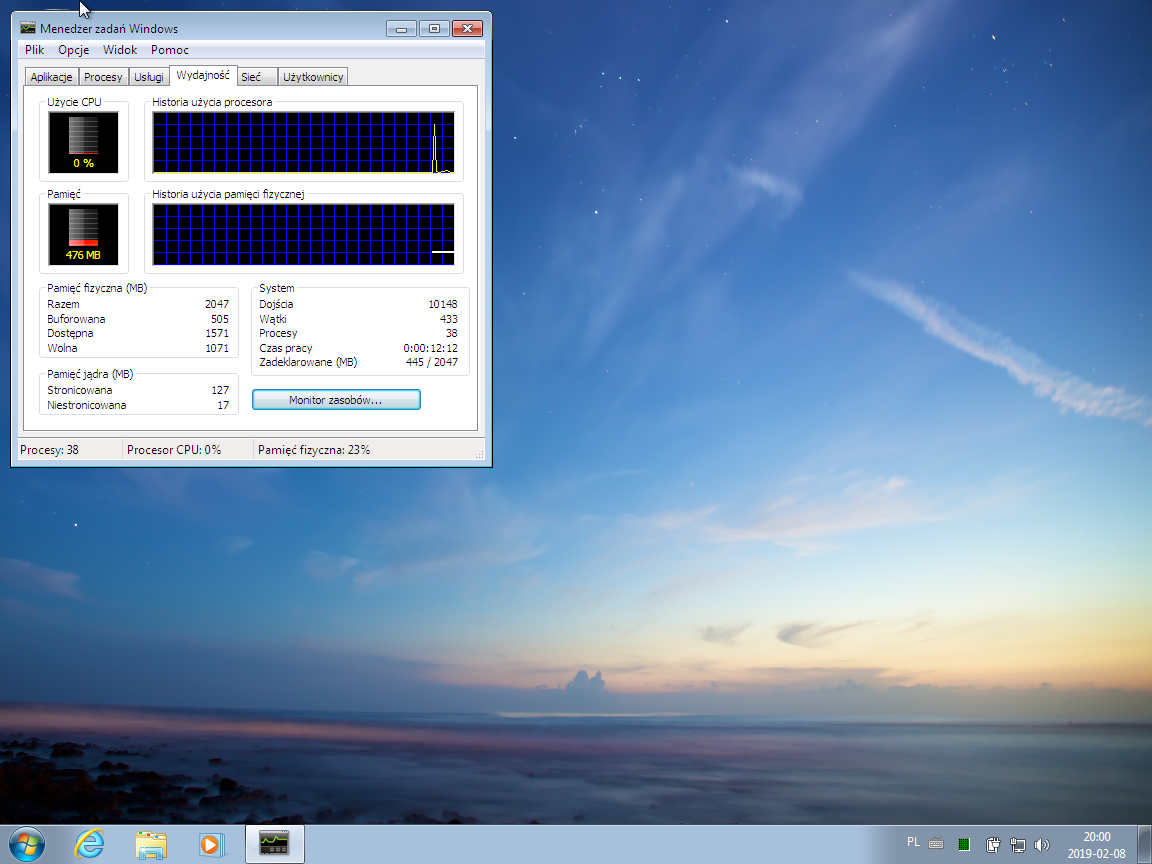Launch Windows Media Player from the taskbar
The height and width of the screenshot is (864, 1152).
pyautogui.click(x=211, y=843)
